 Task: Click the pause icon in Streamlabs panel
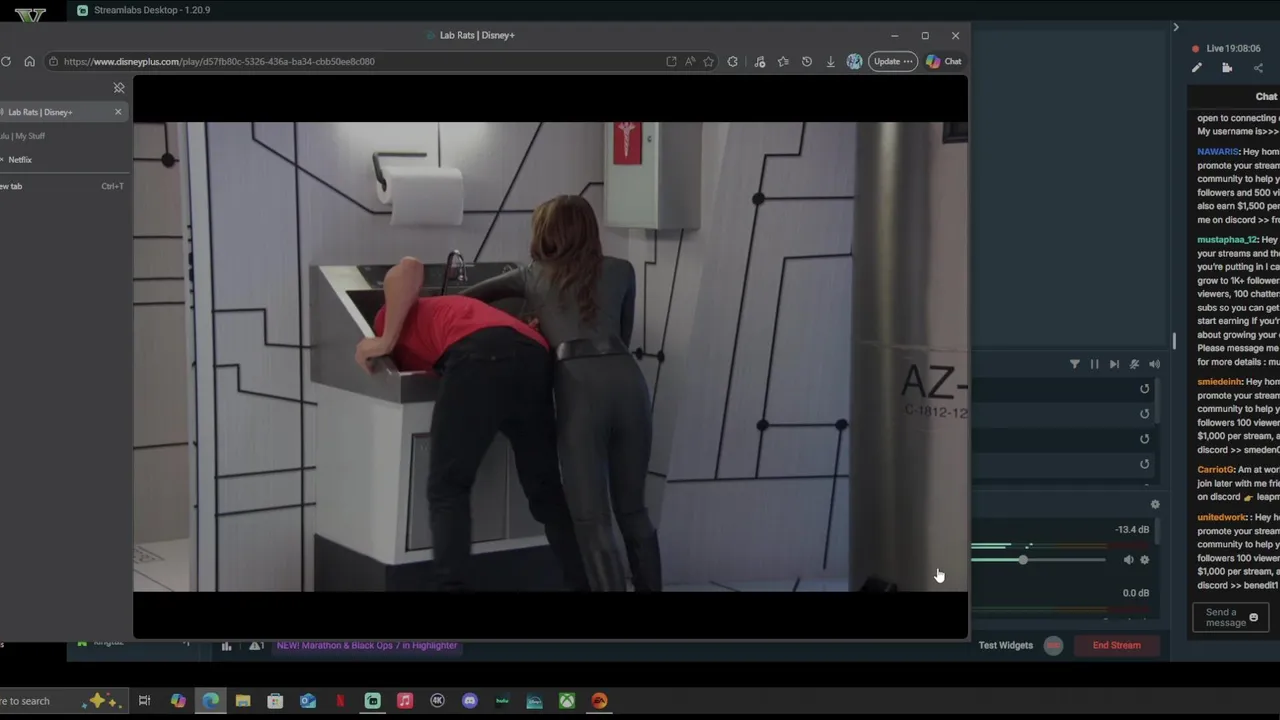(1094, 364)
